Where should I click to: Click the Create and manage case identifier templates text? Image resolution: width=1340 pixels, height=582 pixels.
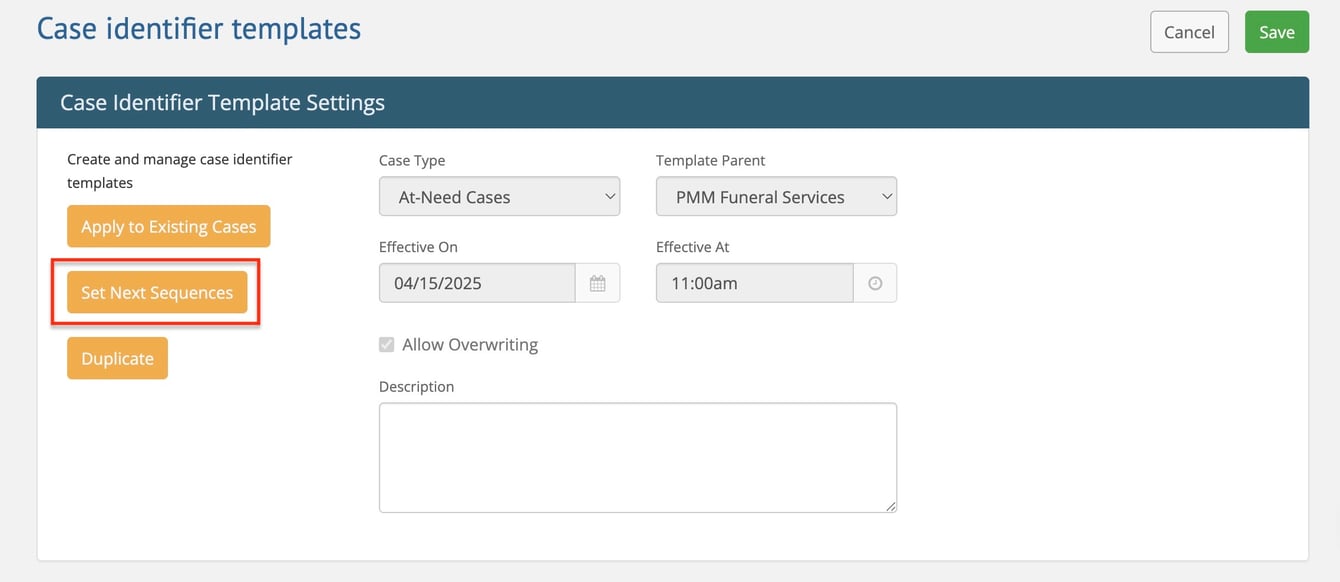(180, 171)
